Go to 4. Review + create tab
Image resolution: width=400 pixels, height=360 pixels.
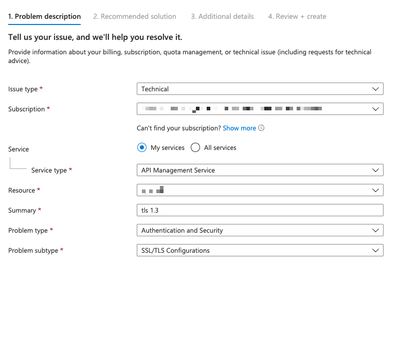click(x=297, y=16)
